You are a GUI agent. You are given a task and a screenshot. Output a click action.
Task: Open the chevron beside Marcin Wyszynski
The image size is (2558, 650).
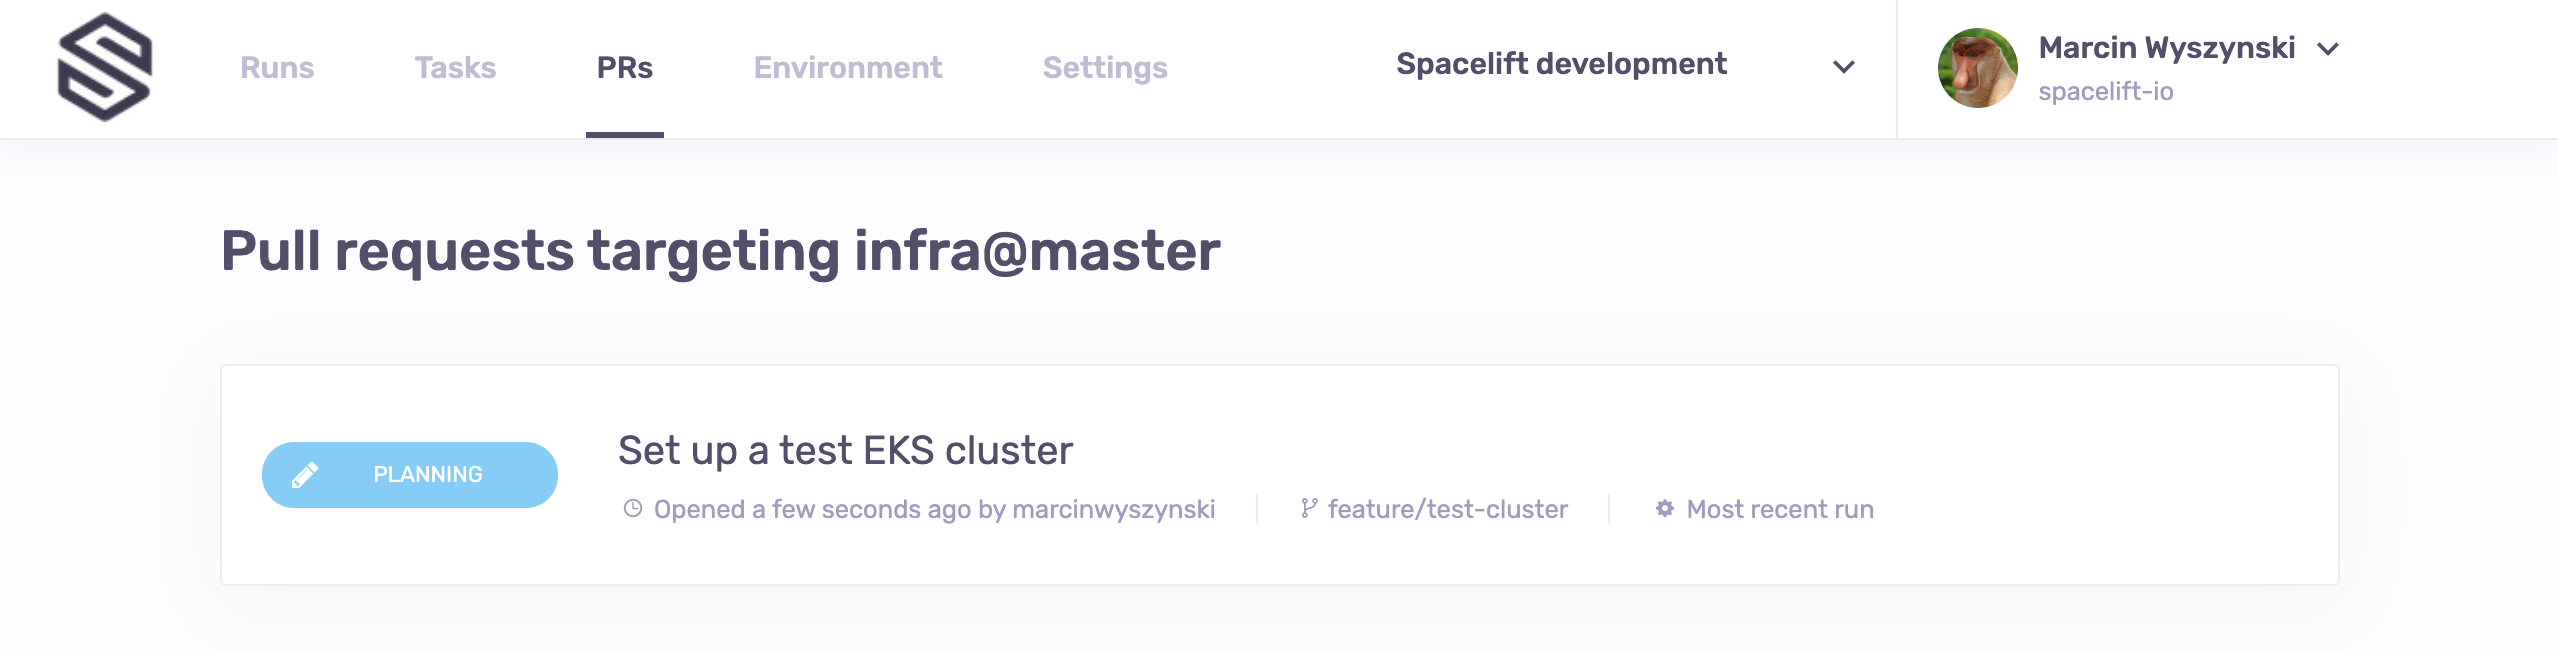pos(2328,49)
